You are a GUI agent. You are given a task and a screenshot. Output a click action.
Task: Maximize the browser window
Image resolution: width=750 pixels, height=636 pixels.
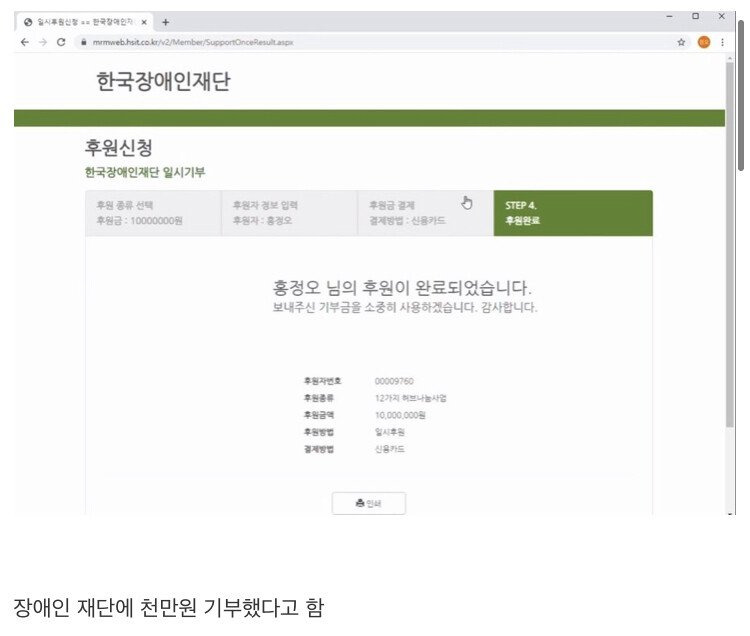click(695, 16)
